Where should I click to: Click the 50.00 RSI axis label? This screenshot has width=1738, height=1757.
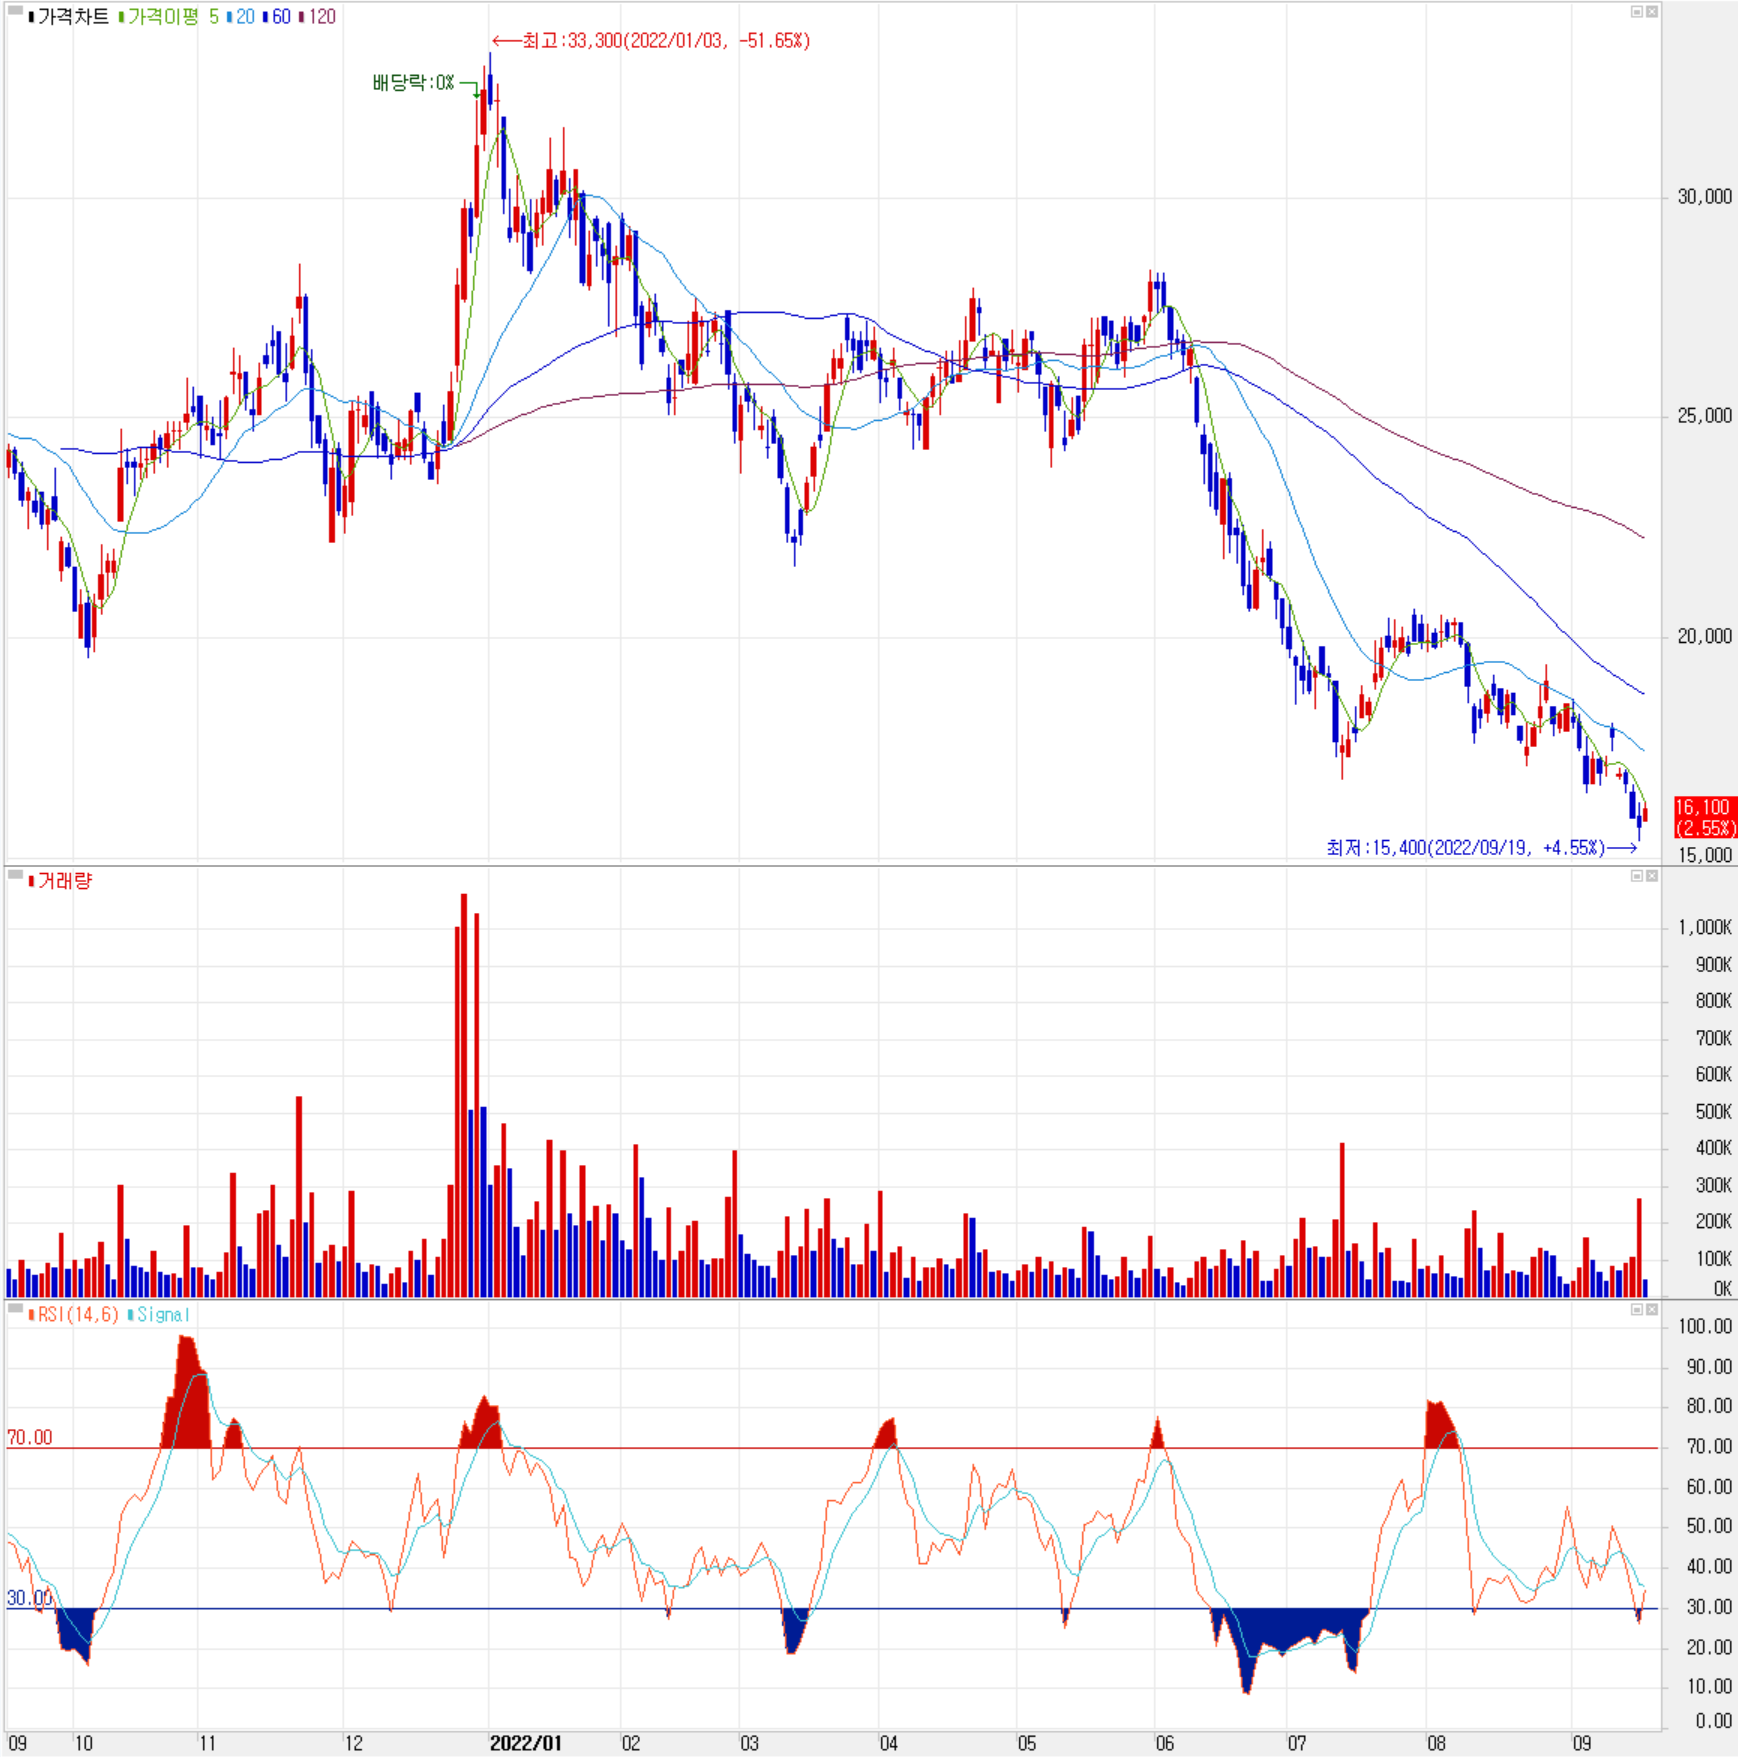1709,1526
